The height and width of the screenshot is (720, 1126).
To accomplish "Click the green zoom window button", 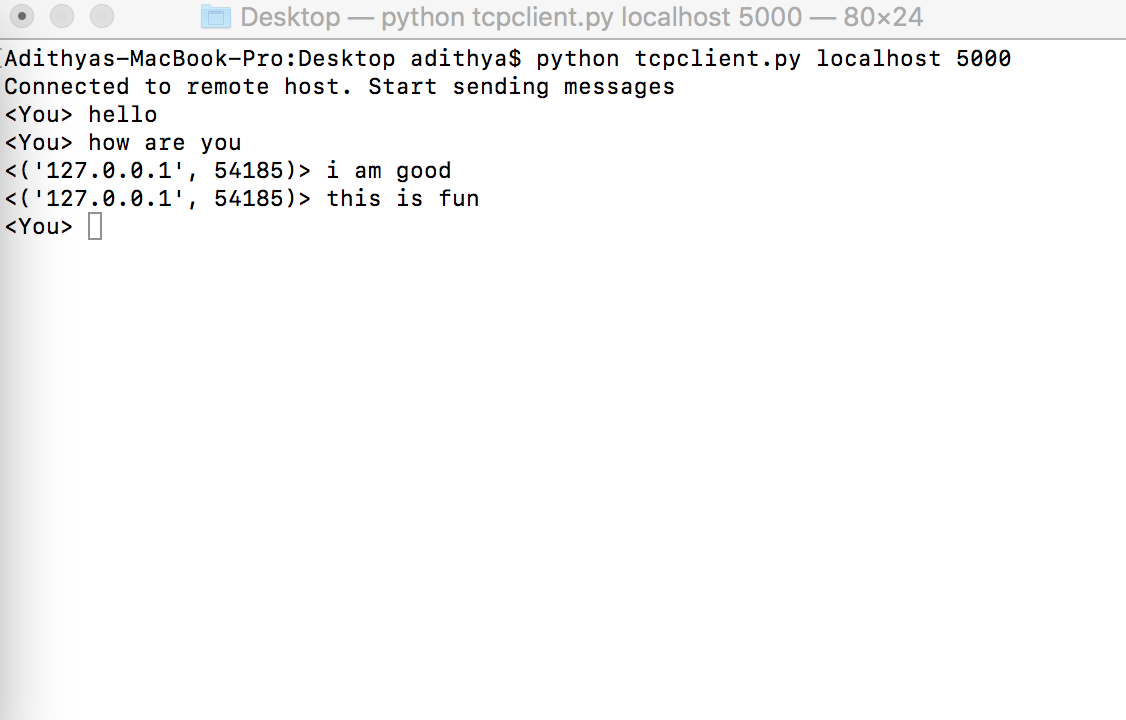I will 99,16.
